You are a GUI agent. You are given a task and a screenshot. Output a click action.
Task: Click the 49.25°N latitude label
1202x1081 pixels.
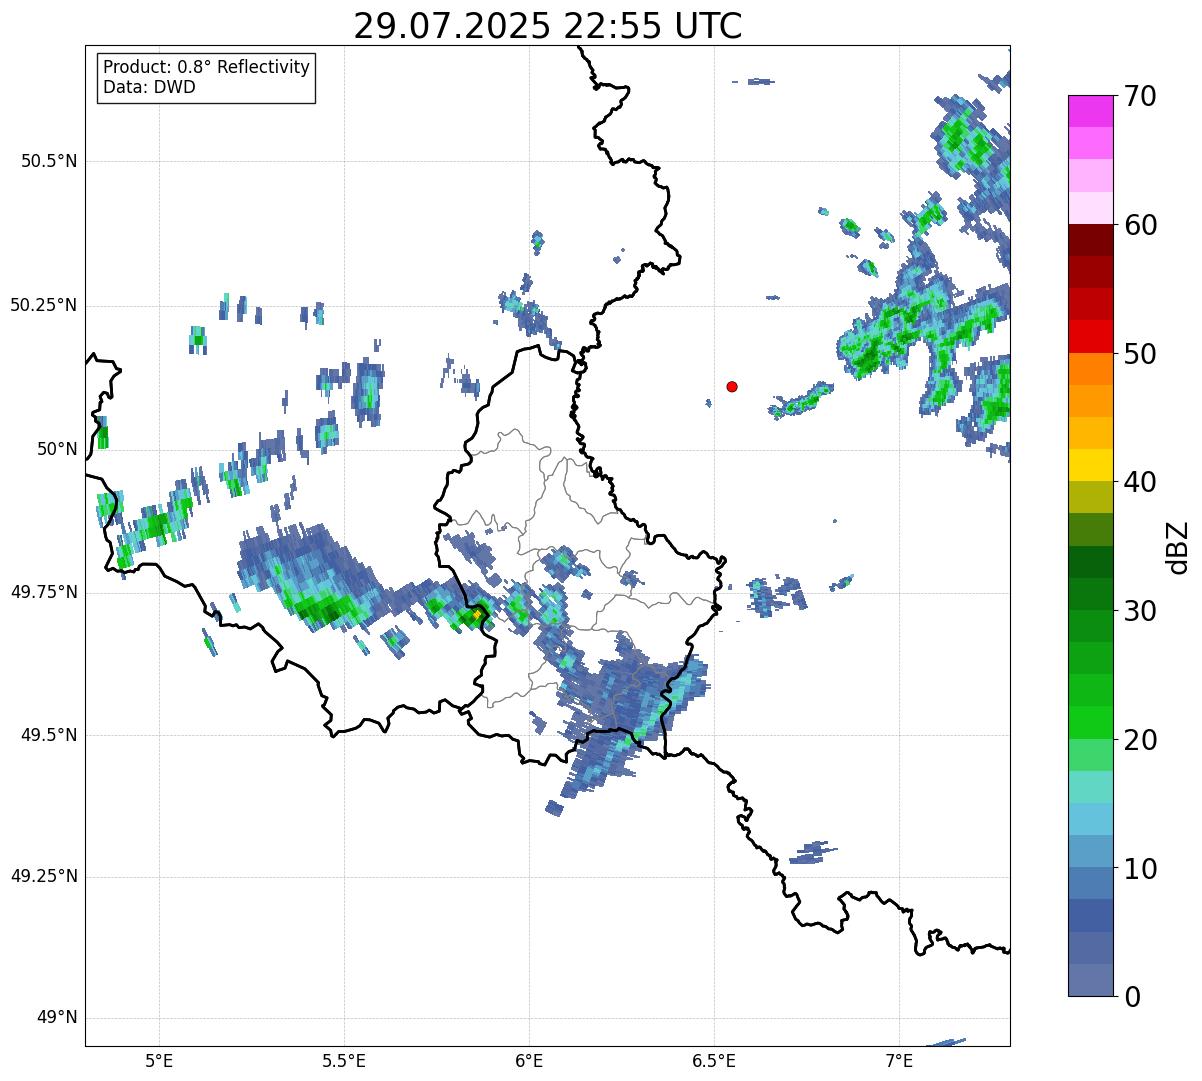pos(44,876)
